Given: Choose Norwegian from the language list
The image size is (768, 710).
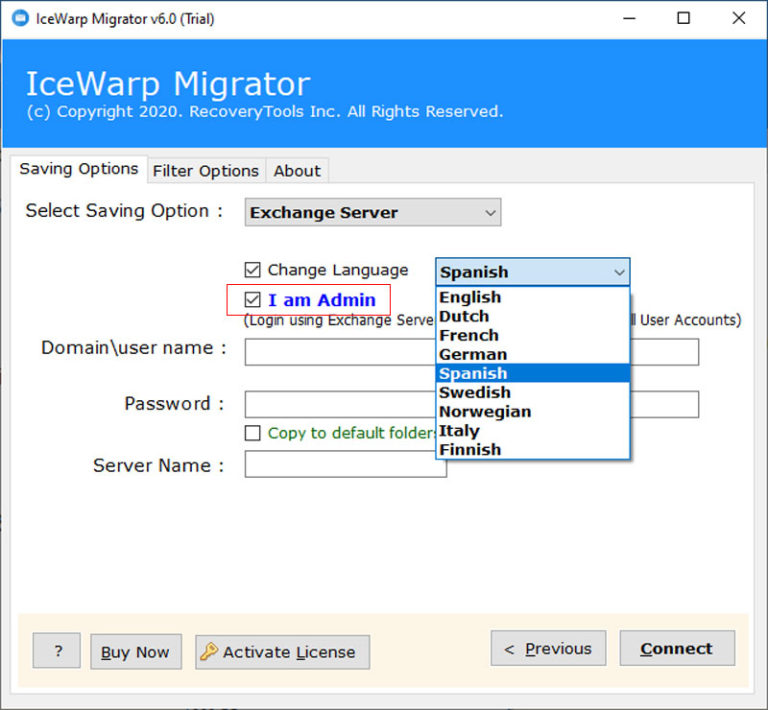Looking at the screenshot, I should (532, 411).
